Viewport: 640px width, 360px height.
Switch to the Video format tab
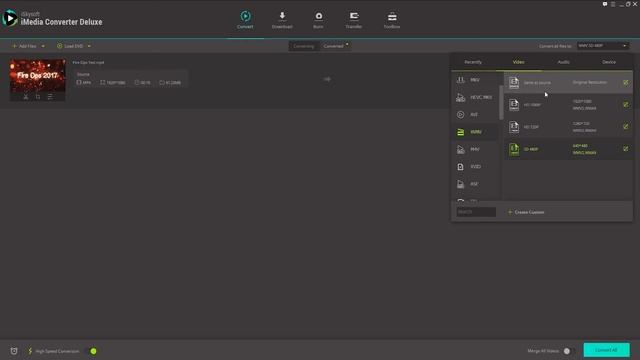click(x=518, y=62)
